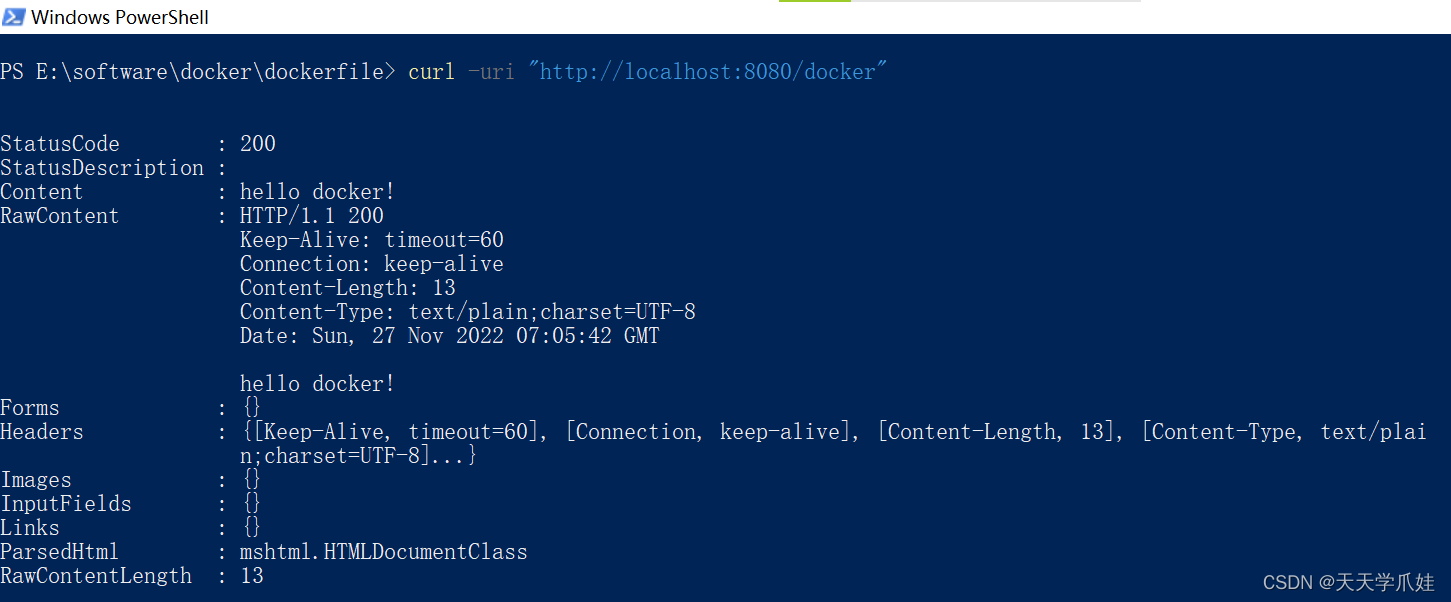Click the StatusCode value 200
Image resolution: width=1451 pixels, height=602 pixels.
coord(258,144)
